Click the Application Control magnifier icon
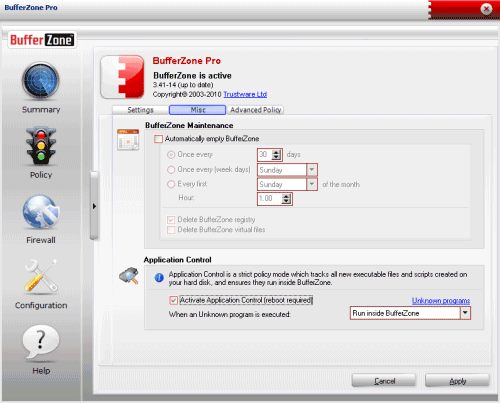The height and width of the screenshot is (403, 500). tap(129, 275)
